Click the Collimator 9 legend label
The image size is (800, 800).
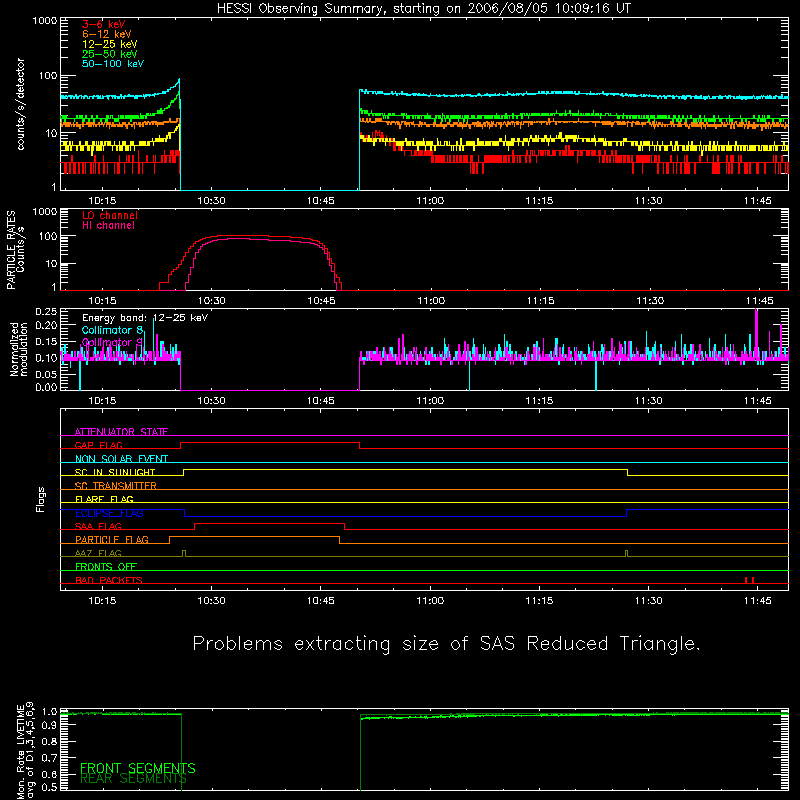pyautogui.click(x=112, y=342)
